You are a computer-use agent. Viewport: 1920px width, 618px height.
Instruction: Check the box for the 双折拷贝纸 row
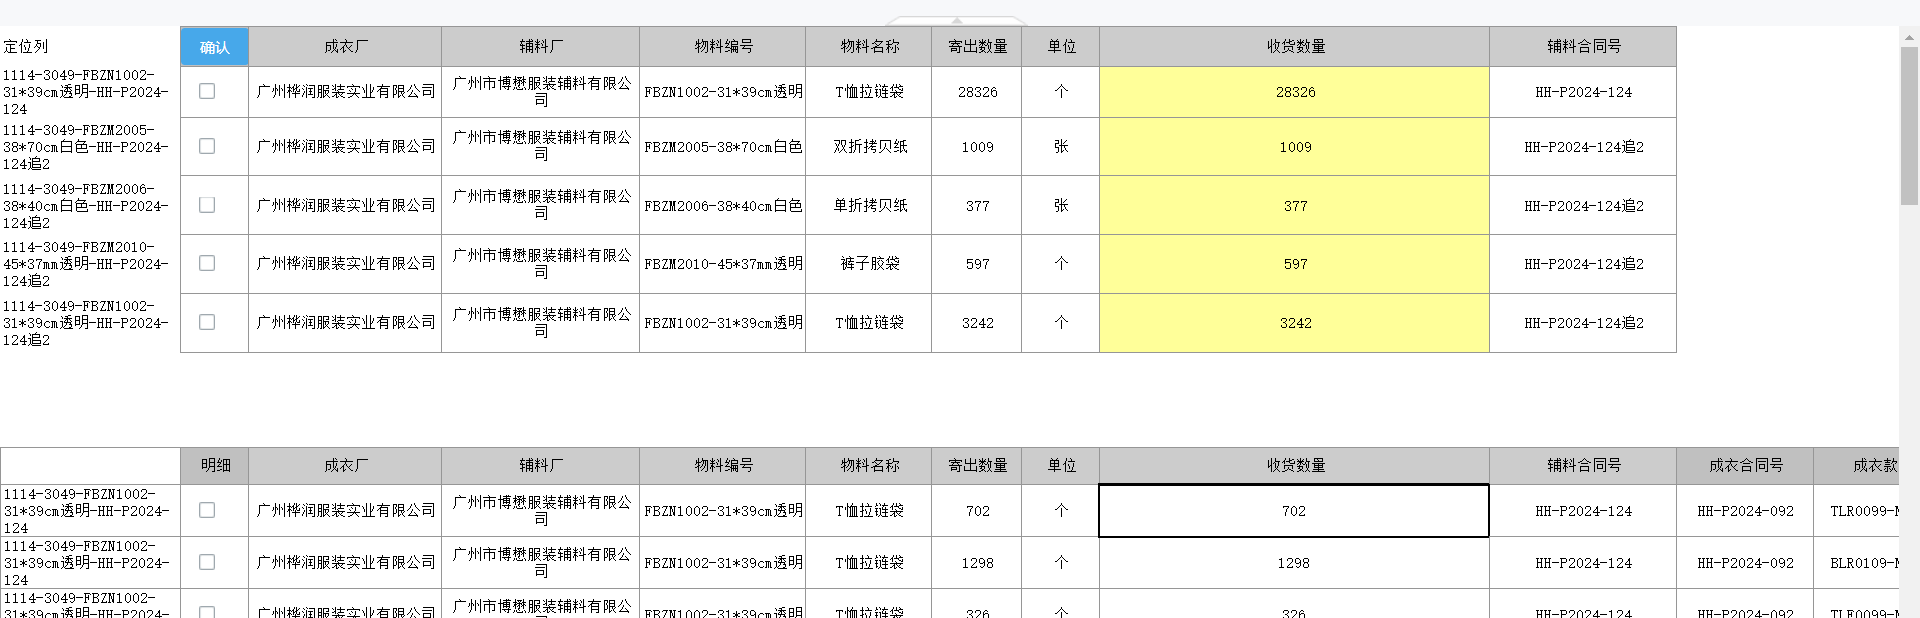pyautogui.click(x=207, y=146)
